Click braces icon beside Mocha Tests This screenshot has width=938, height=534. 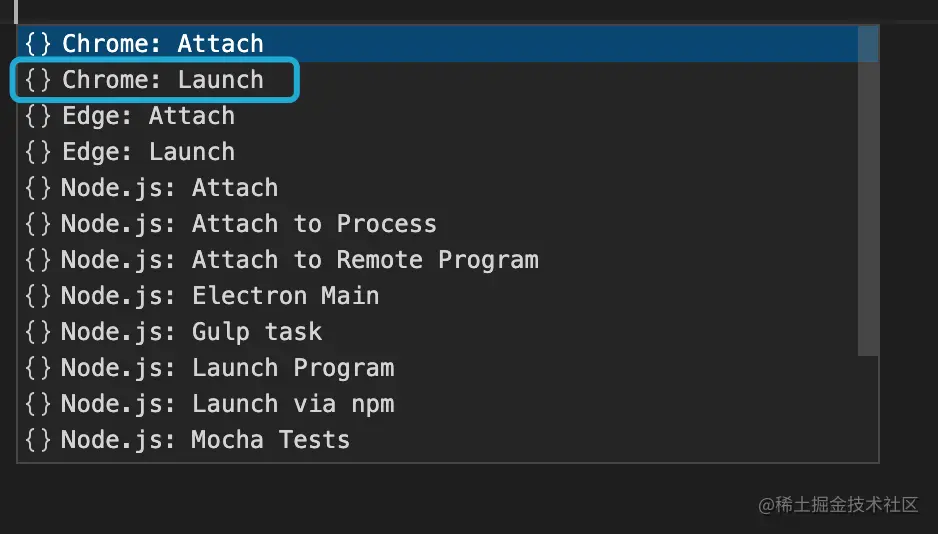pos(38,440)
